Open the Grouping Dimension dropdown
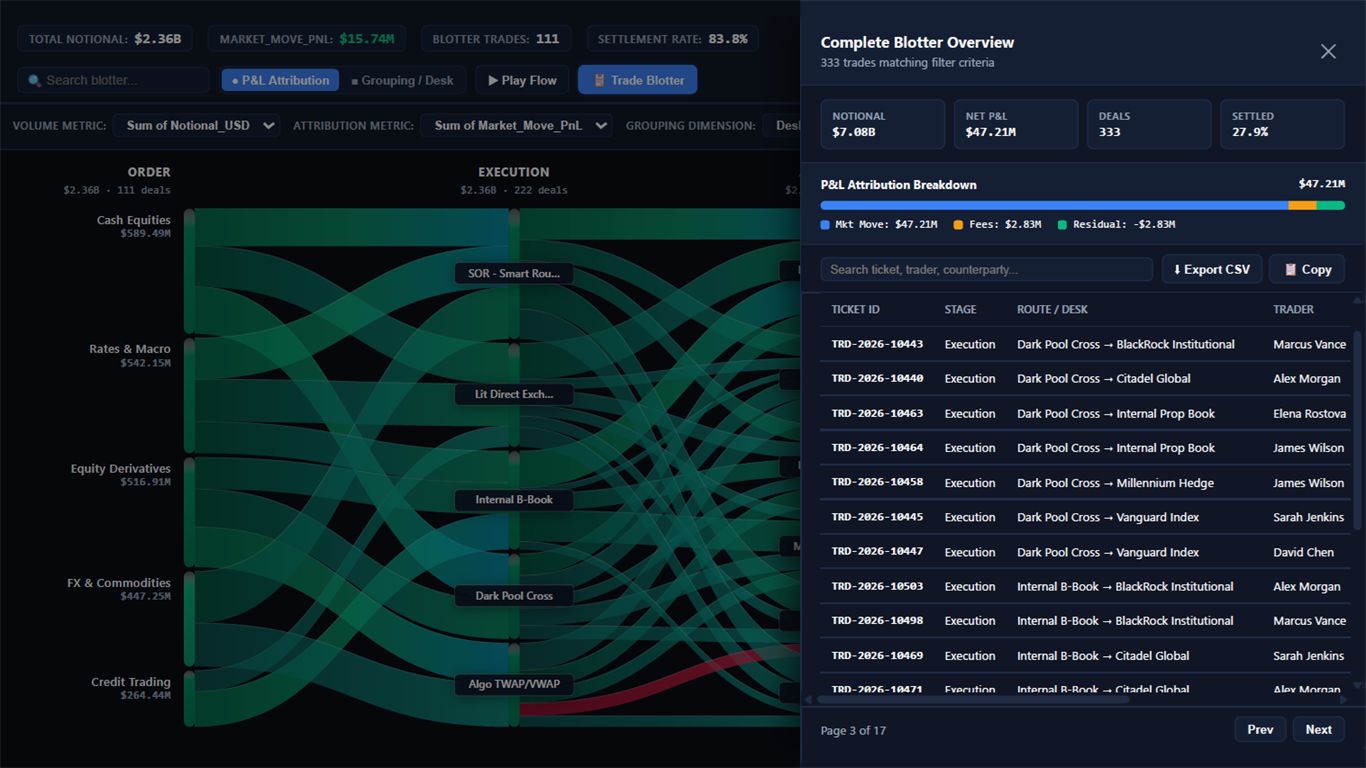 [x=782, y=125]
